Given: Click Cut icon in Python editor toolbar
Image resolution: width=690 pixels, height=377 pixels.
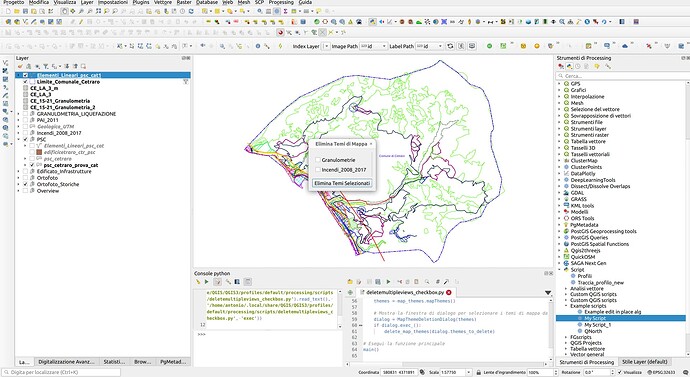Looking at the screenshot, I should [400, 282].
